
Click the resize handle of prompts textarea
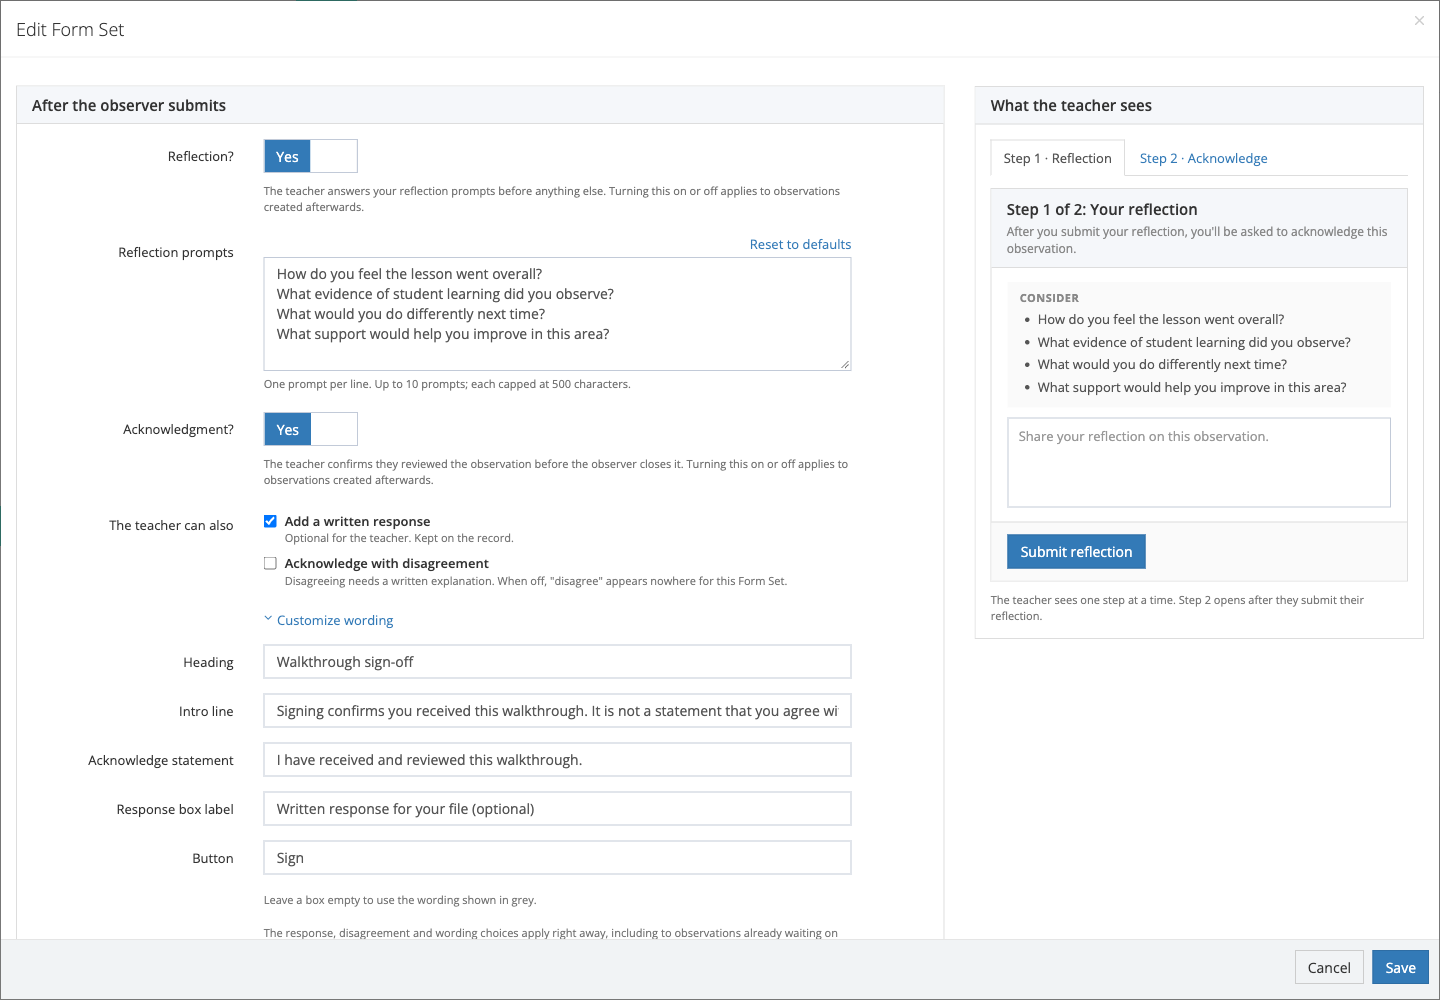pos(845,364)
